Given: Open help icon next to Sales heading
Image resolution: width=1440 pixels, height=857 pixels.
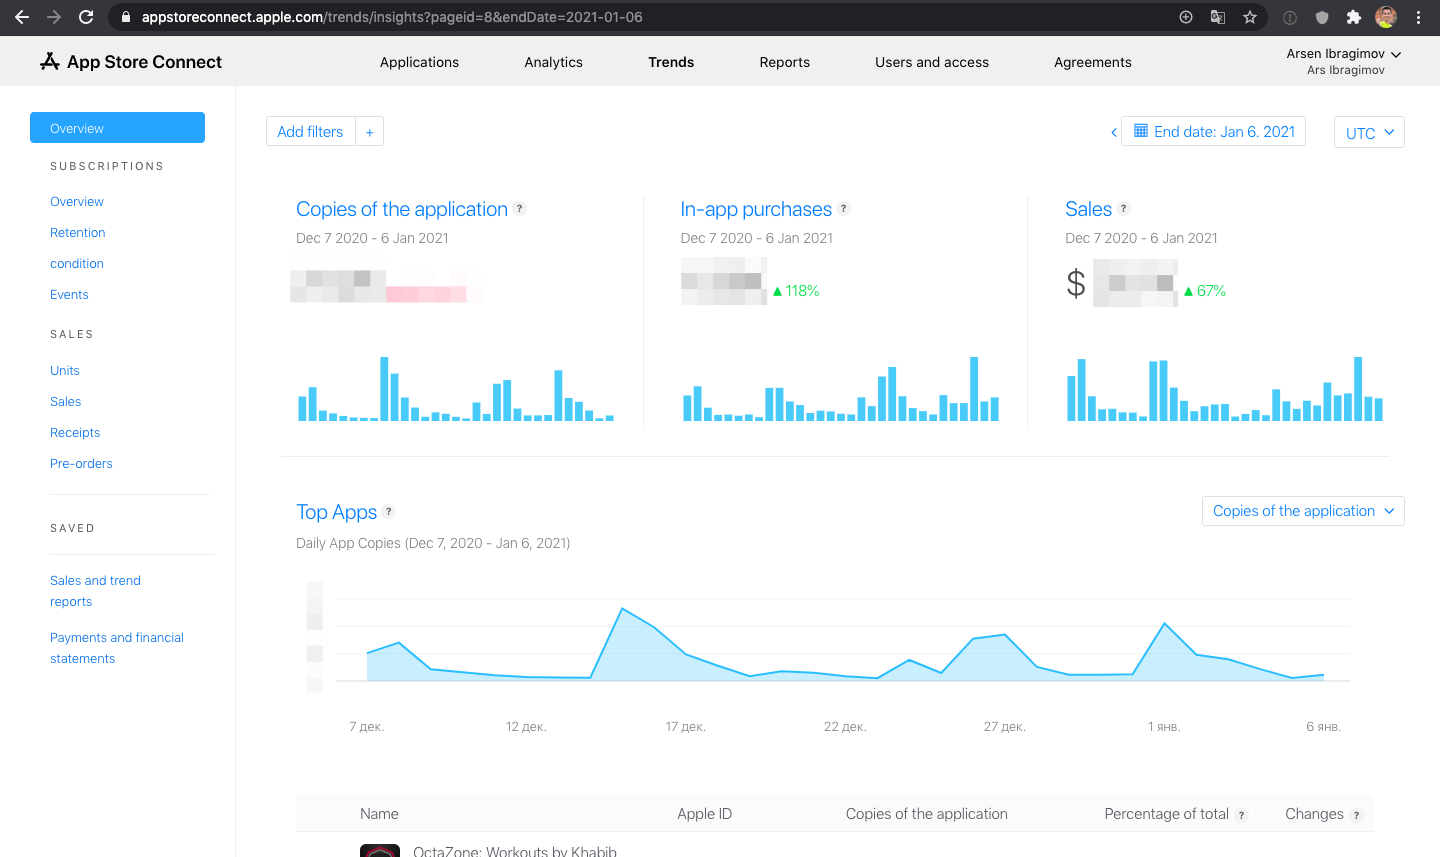Looking at the screenshot, I should pyautogui.click(x=1124, y=209).
